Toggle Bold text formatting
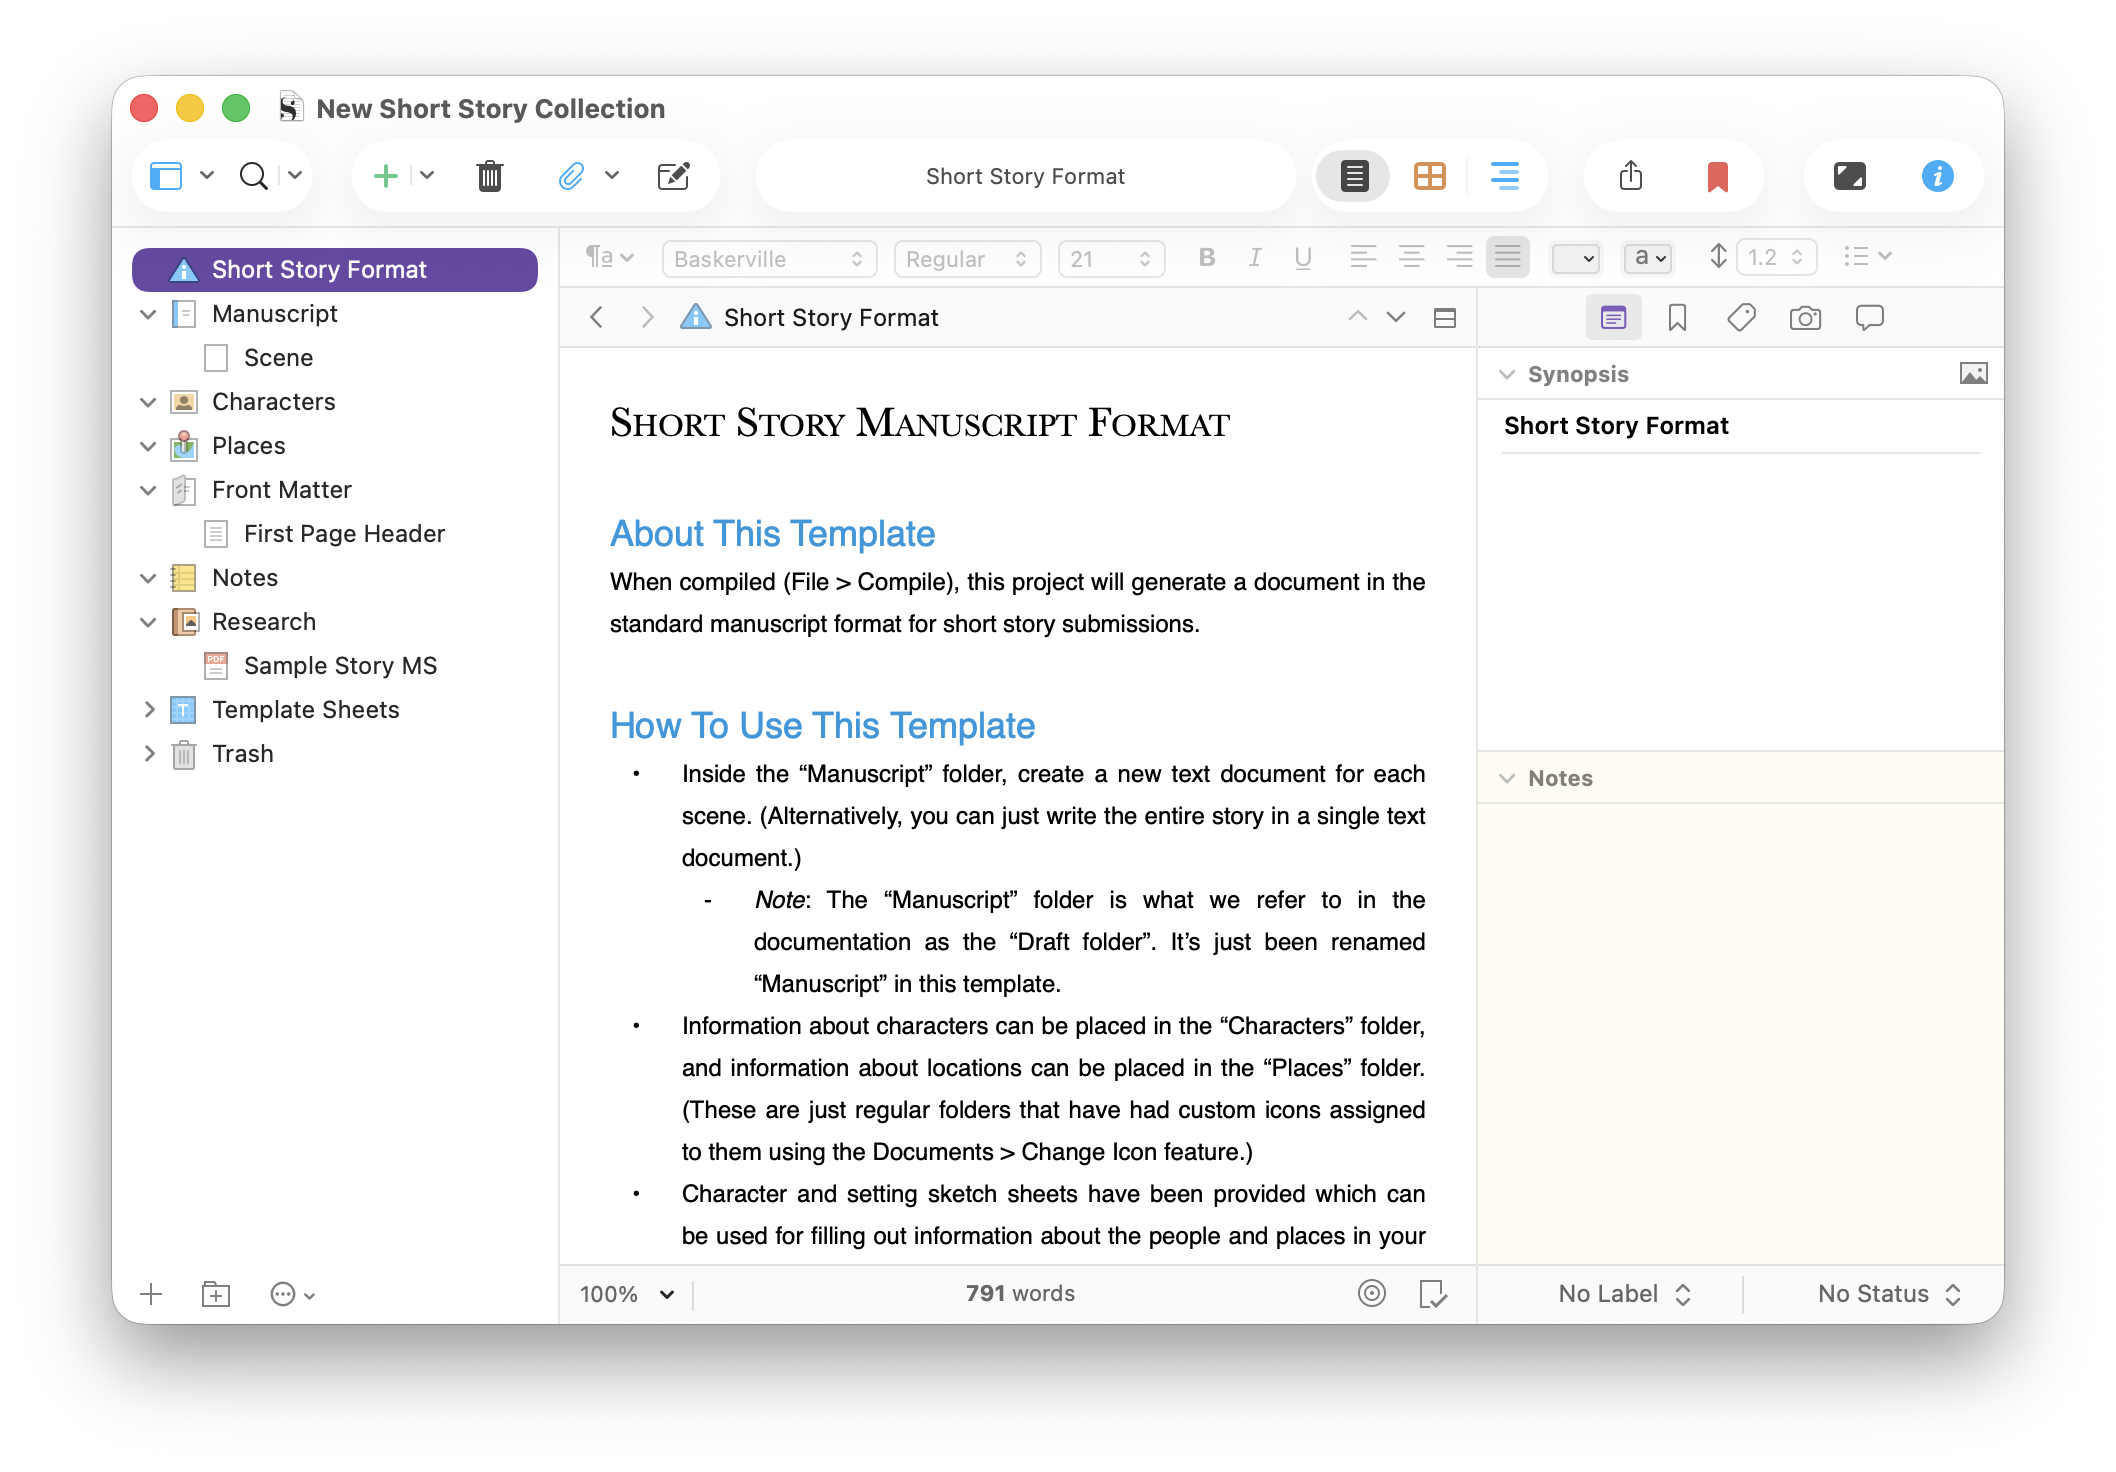Screen dimensions: 2116x1472 [1207, 258]
